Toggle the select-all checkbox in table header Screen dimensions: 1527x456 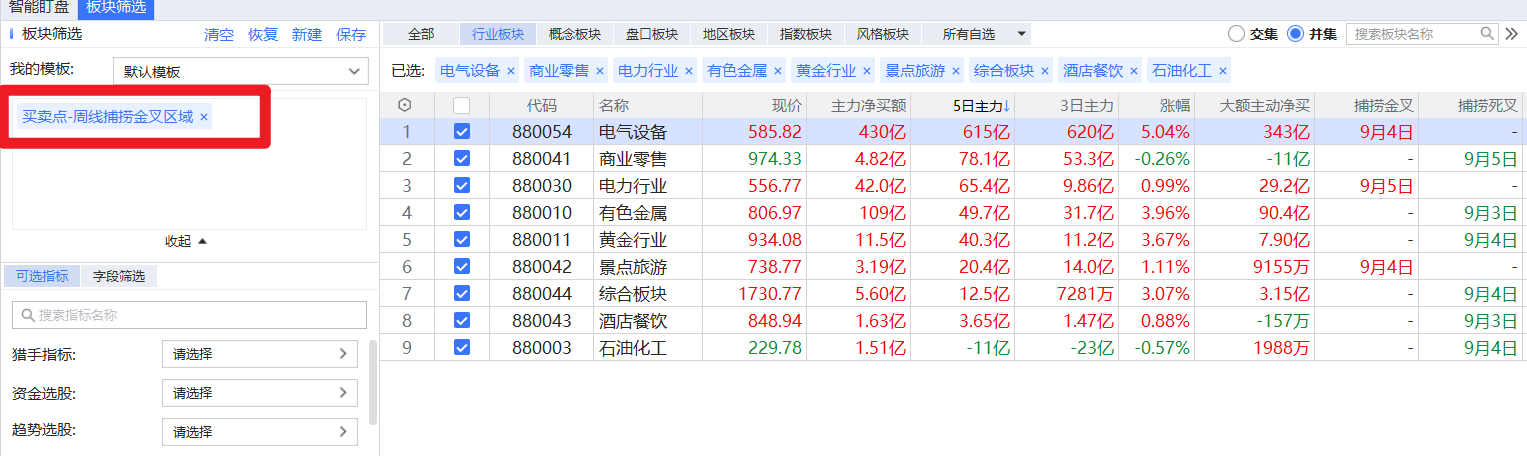click(x=461, y=105)
